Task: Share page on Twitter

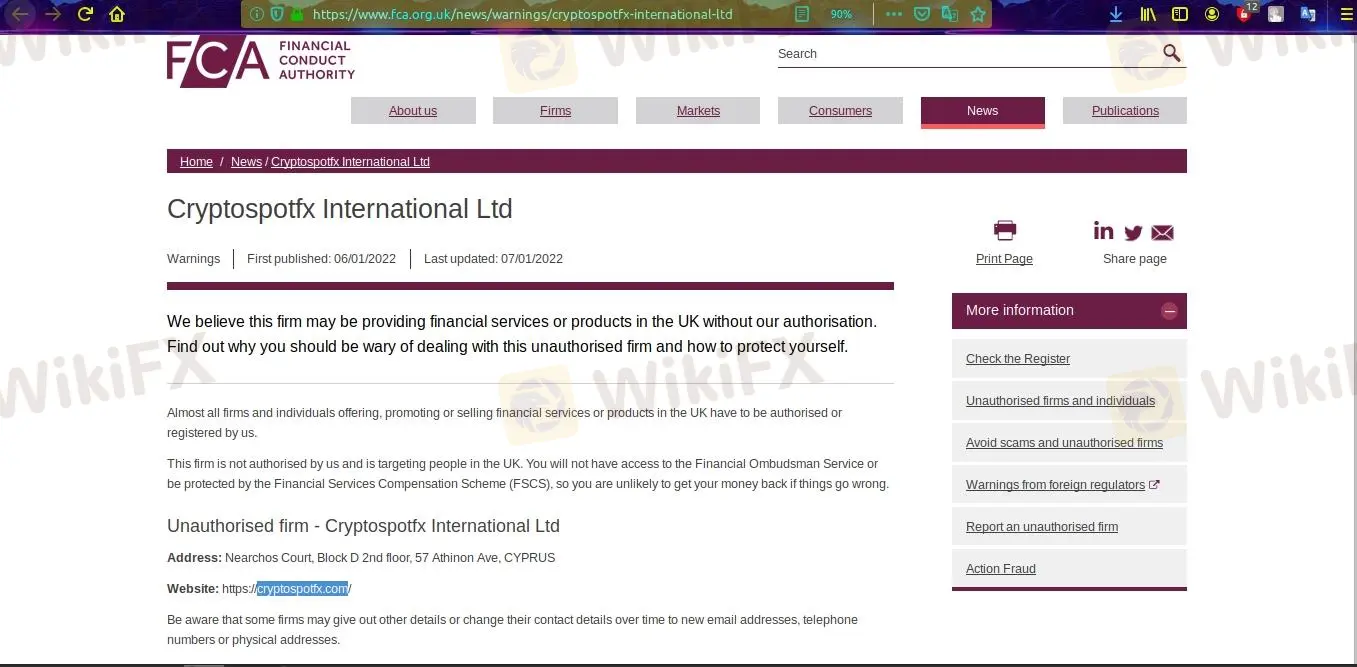Action: (x=1133, y=233)
